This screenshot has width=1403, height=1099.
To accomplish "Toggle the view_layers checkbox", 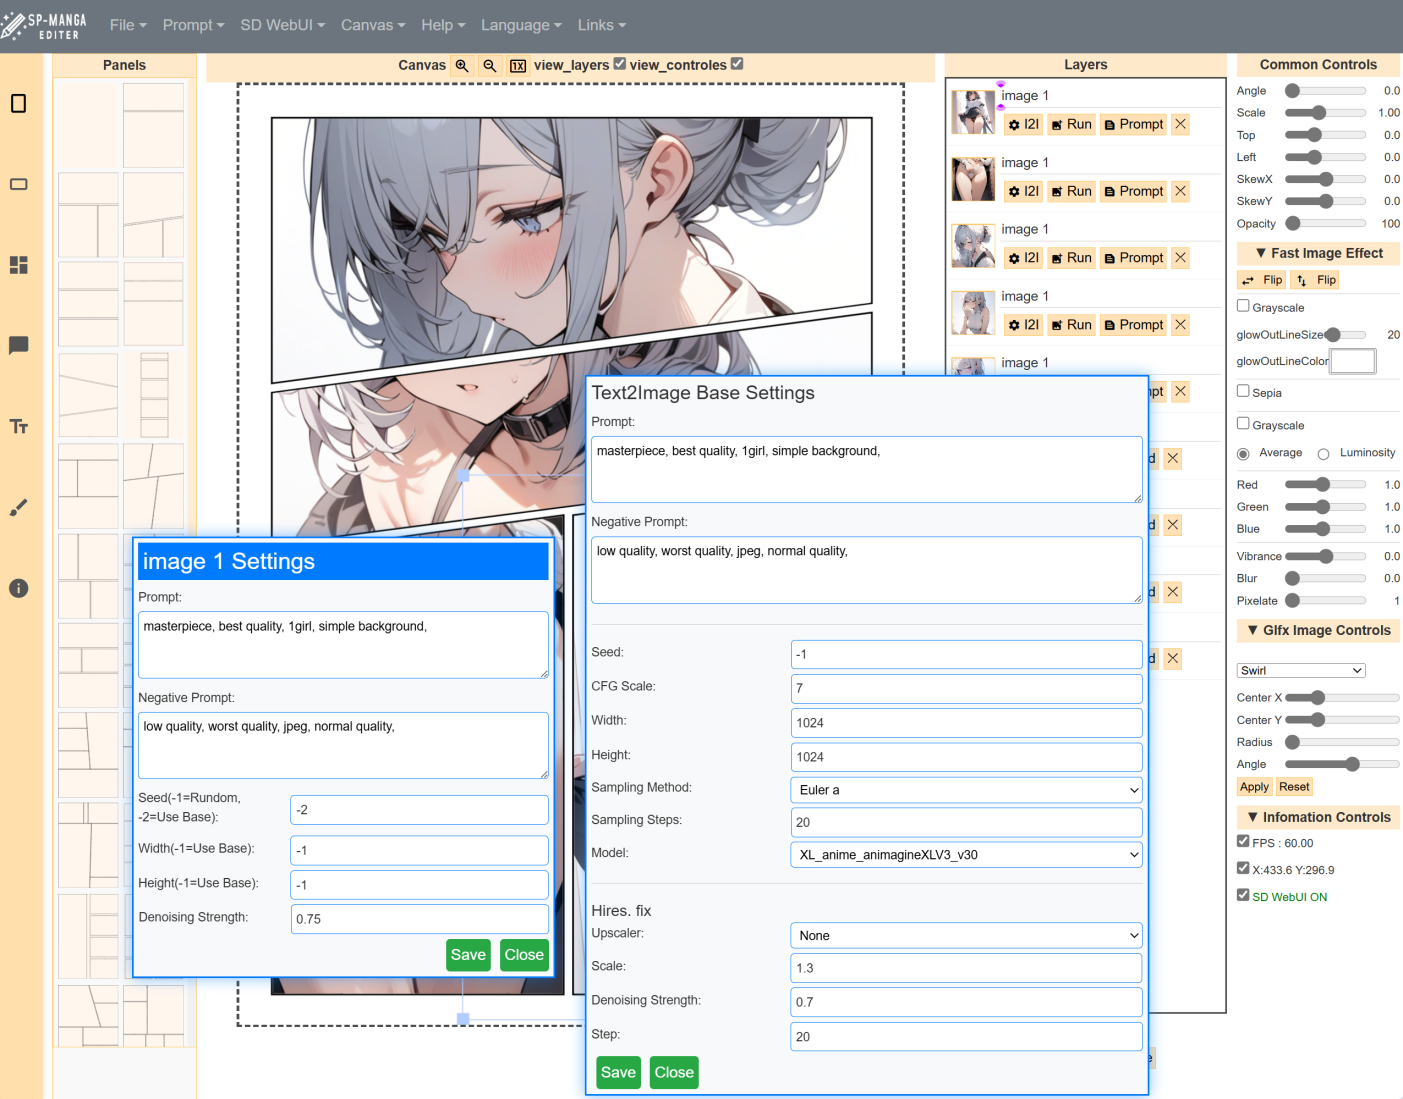I will tap(620, 64).
